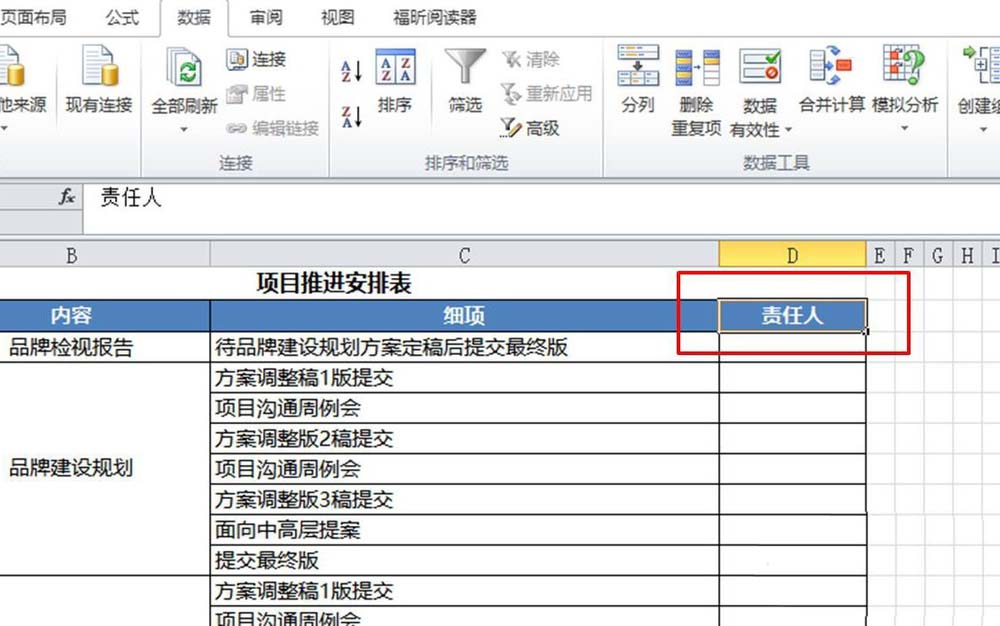Click 重新应用 to reapply the filter
Viewport: 1000px width, 626px height.
[x=547, y=94]
